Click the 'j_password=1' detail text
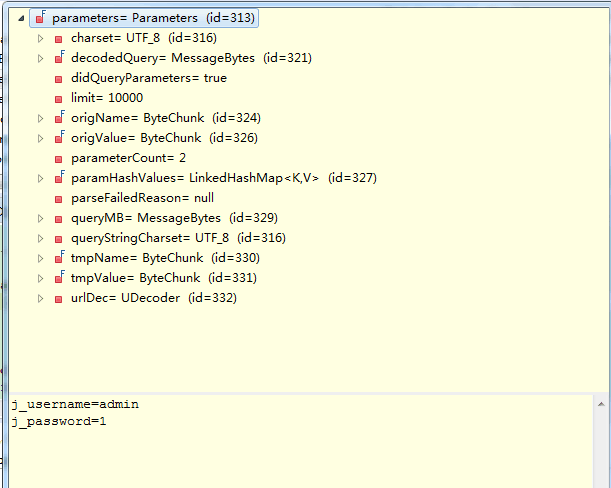 [58, 422]
